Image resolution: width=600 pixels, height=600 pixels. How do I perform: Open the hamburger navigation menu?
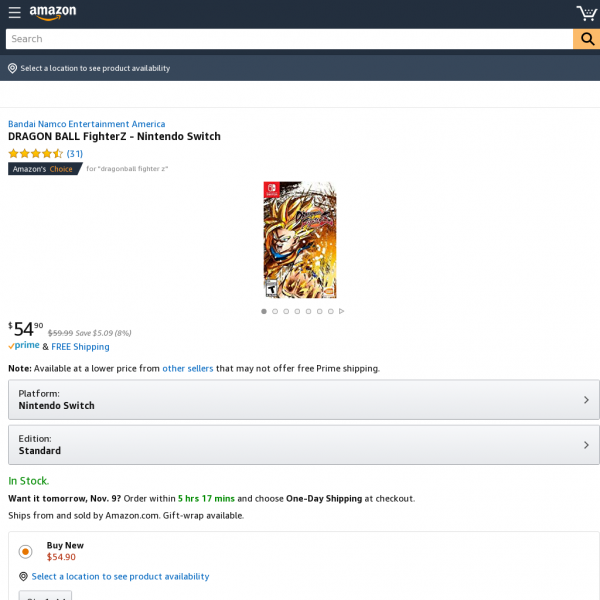(x=14, y=13)
